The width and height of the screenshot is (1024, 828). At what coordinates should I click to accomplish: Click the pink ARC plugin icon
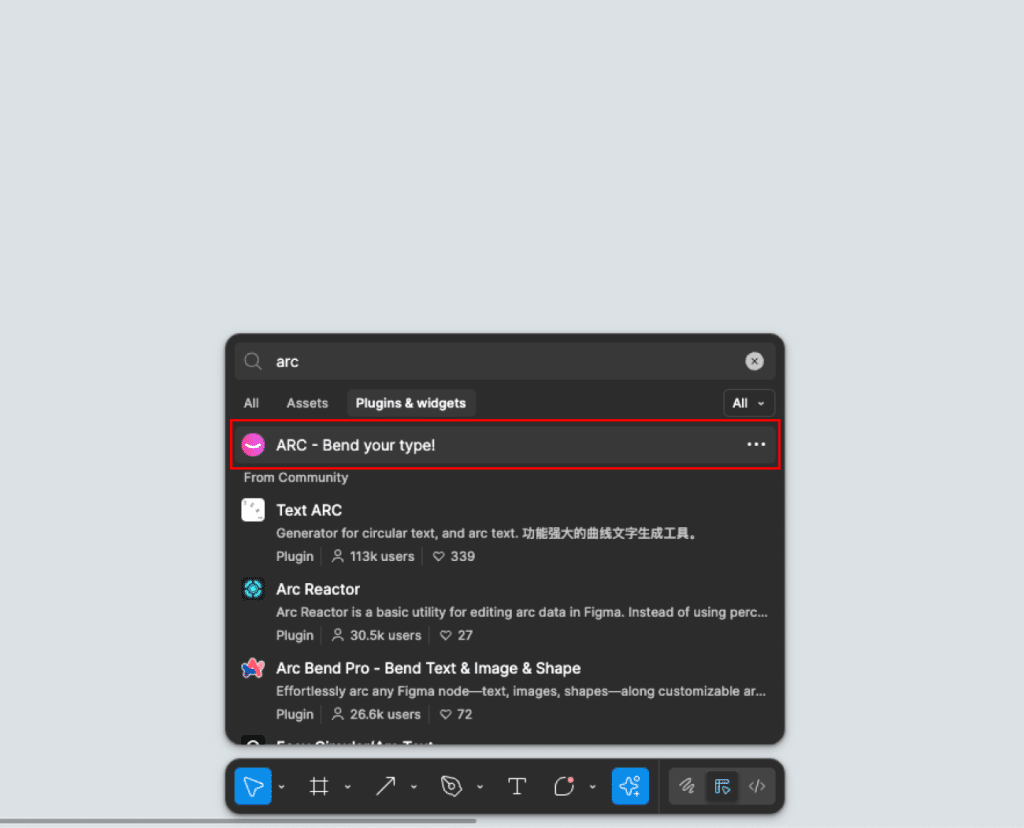pos(253,445)
